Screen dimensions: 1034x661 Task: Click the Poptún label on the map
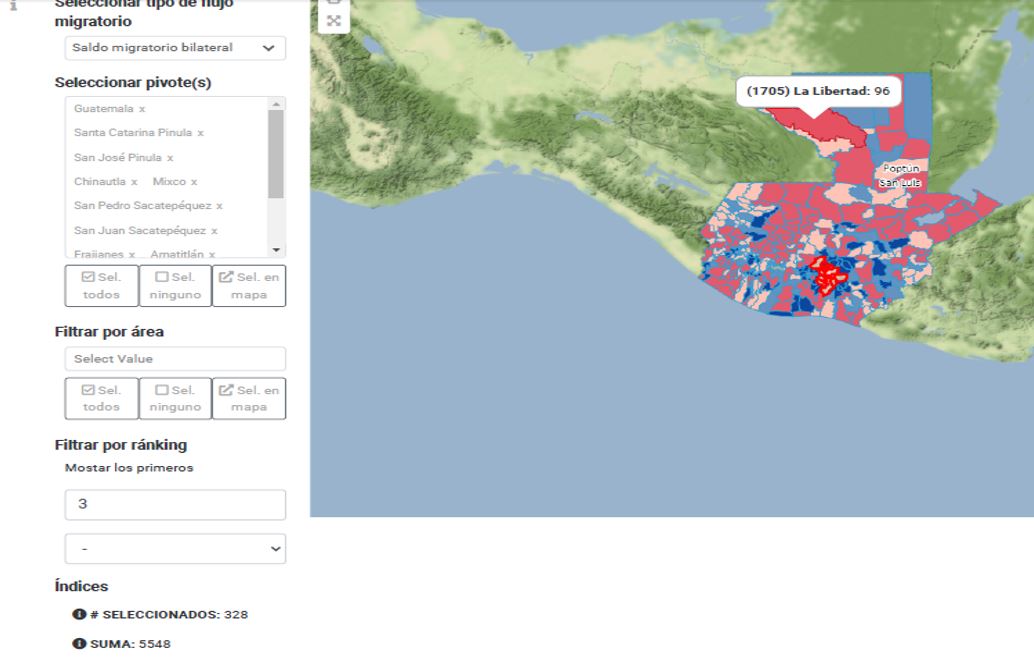[901, 168]
